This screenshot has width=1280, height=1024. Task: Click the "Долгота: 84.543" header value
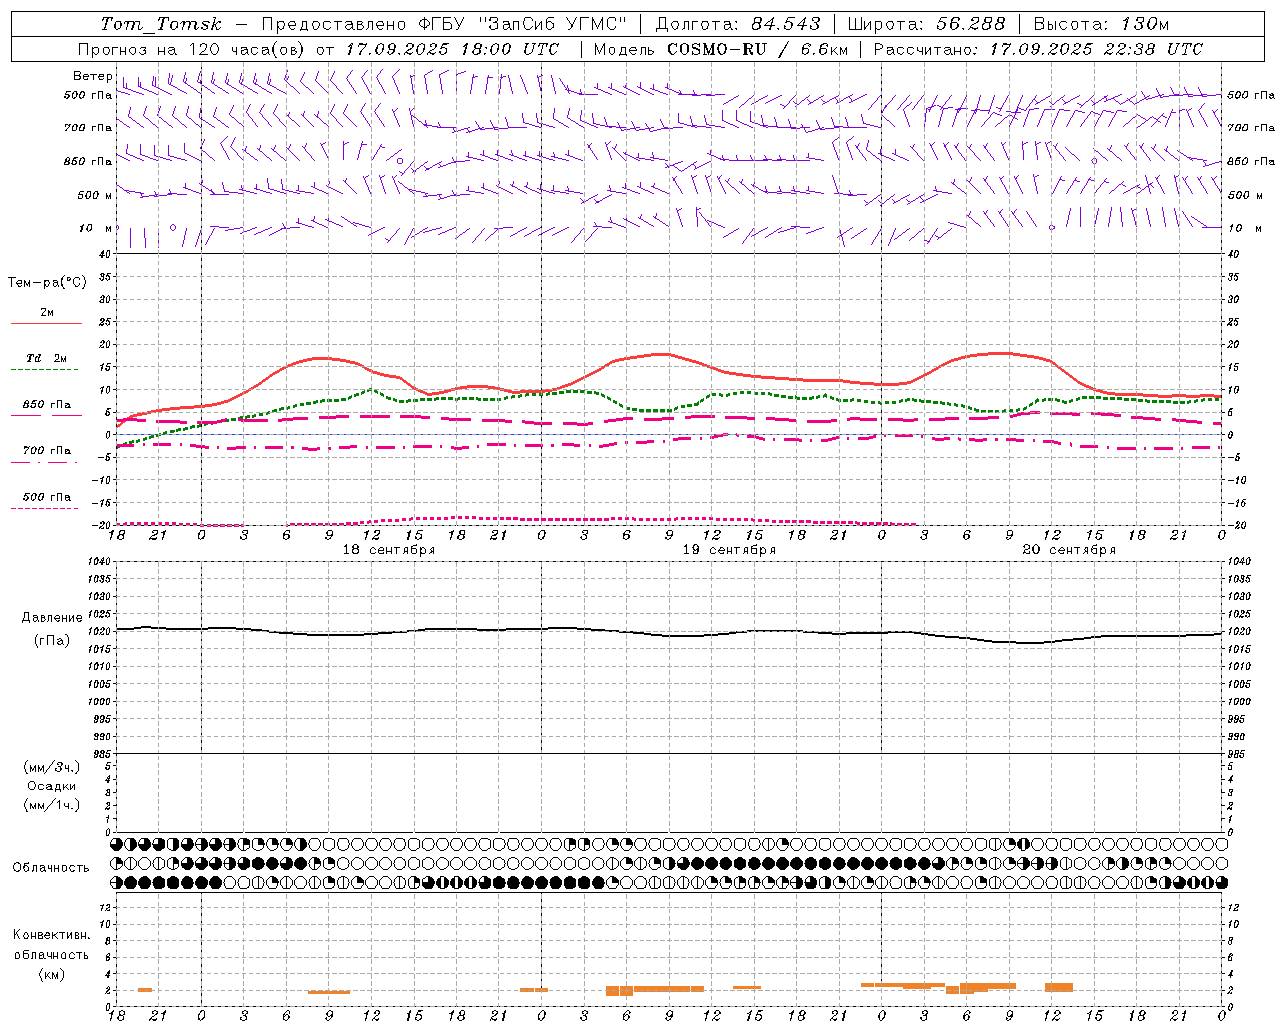(738, 24)
